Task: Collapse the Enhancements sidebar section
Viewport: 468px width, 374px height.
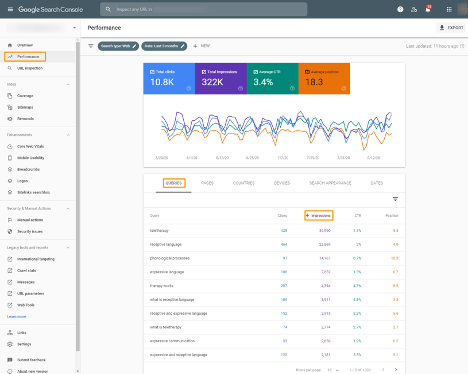Action: 68,135
